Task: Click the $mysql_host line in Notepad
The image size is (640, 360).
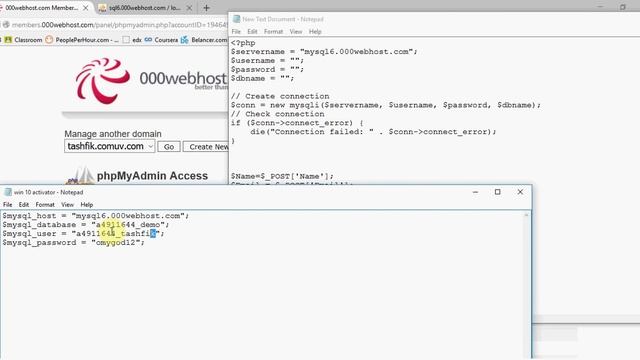Action: coord(96,216)
